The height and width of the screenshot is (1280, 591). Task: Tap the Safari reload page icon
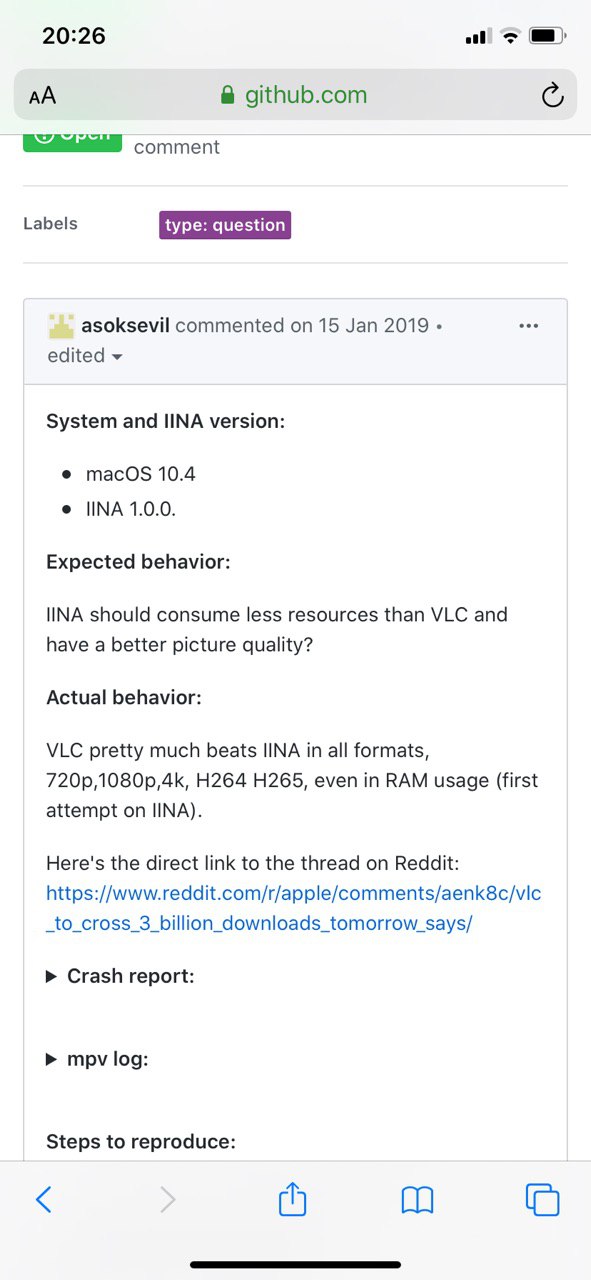point(552,96)
